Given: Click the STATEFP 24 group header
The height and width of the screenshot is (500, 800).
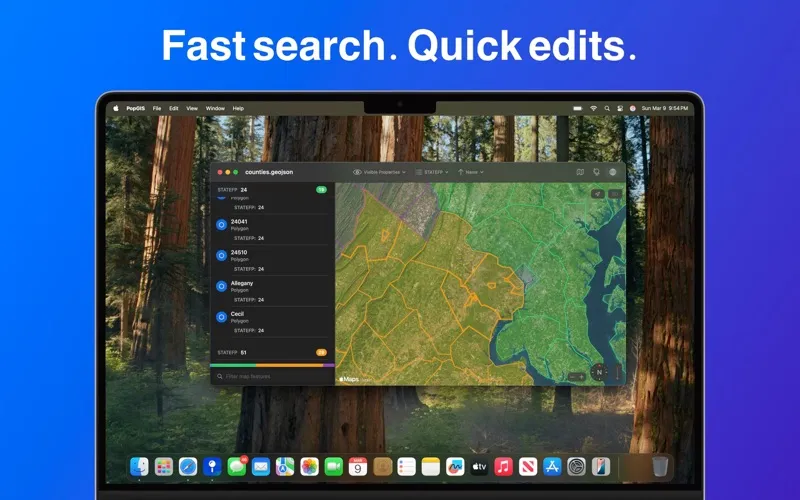Looking at the screenshot, I should coord(272,189).
